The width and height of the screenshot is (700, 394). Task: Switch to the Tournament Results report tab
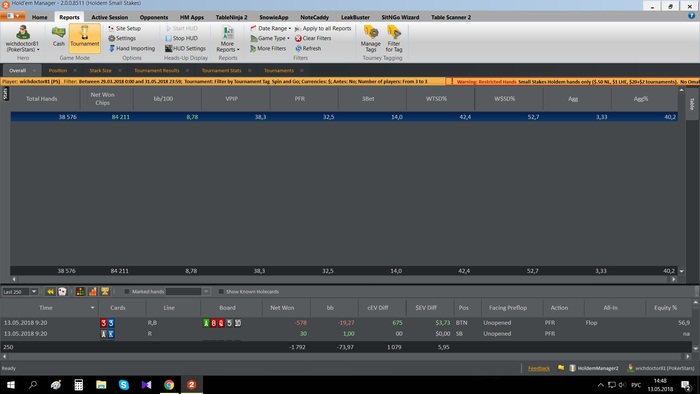click(x=157, y=71)
